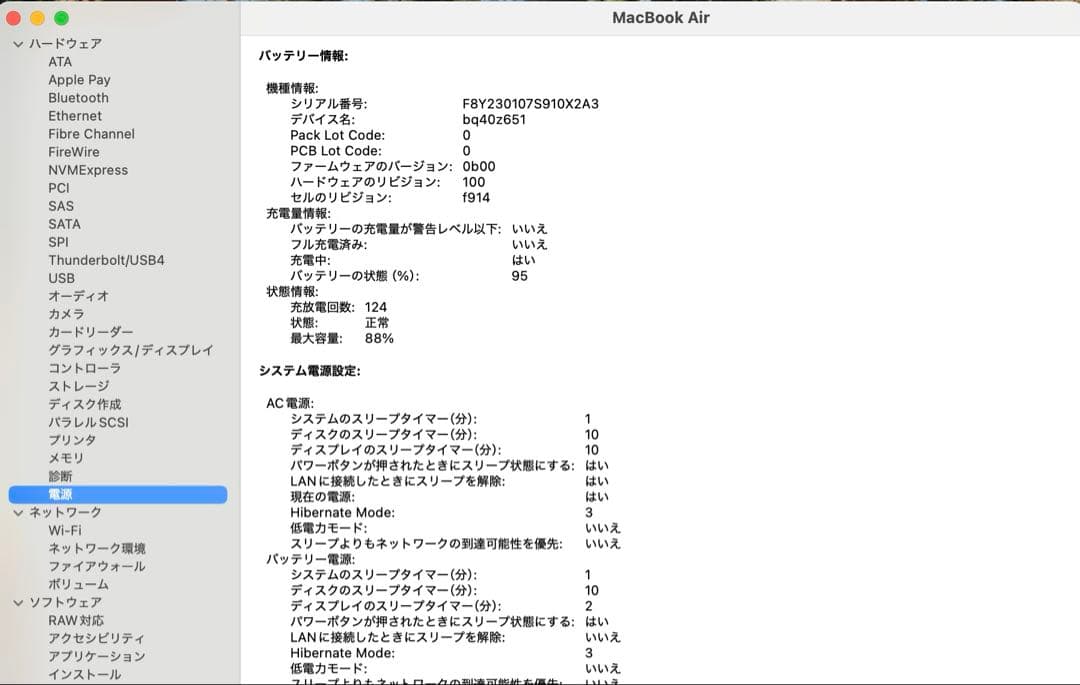Collapse the ネットワーク category
Image resolution: width=1080 pixels, height=685 pixels.
pos(17,511)
